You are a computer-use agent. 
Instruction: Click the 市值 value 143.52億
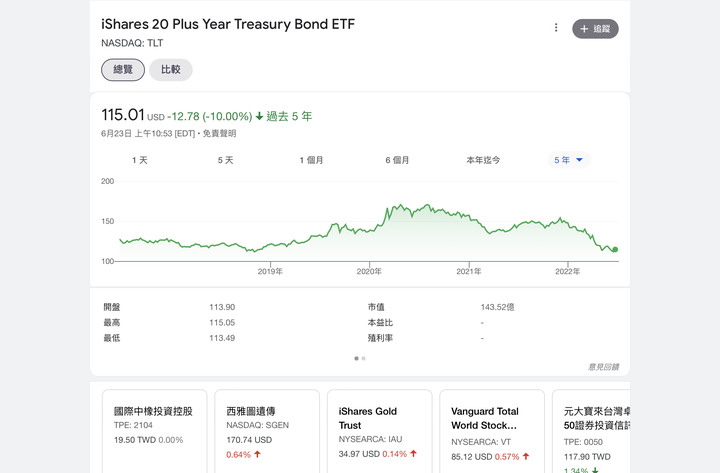pyautogui.click(x=498, y=307)
